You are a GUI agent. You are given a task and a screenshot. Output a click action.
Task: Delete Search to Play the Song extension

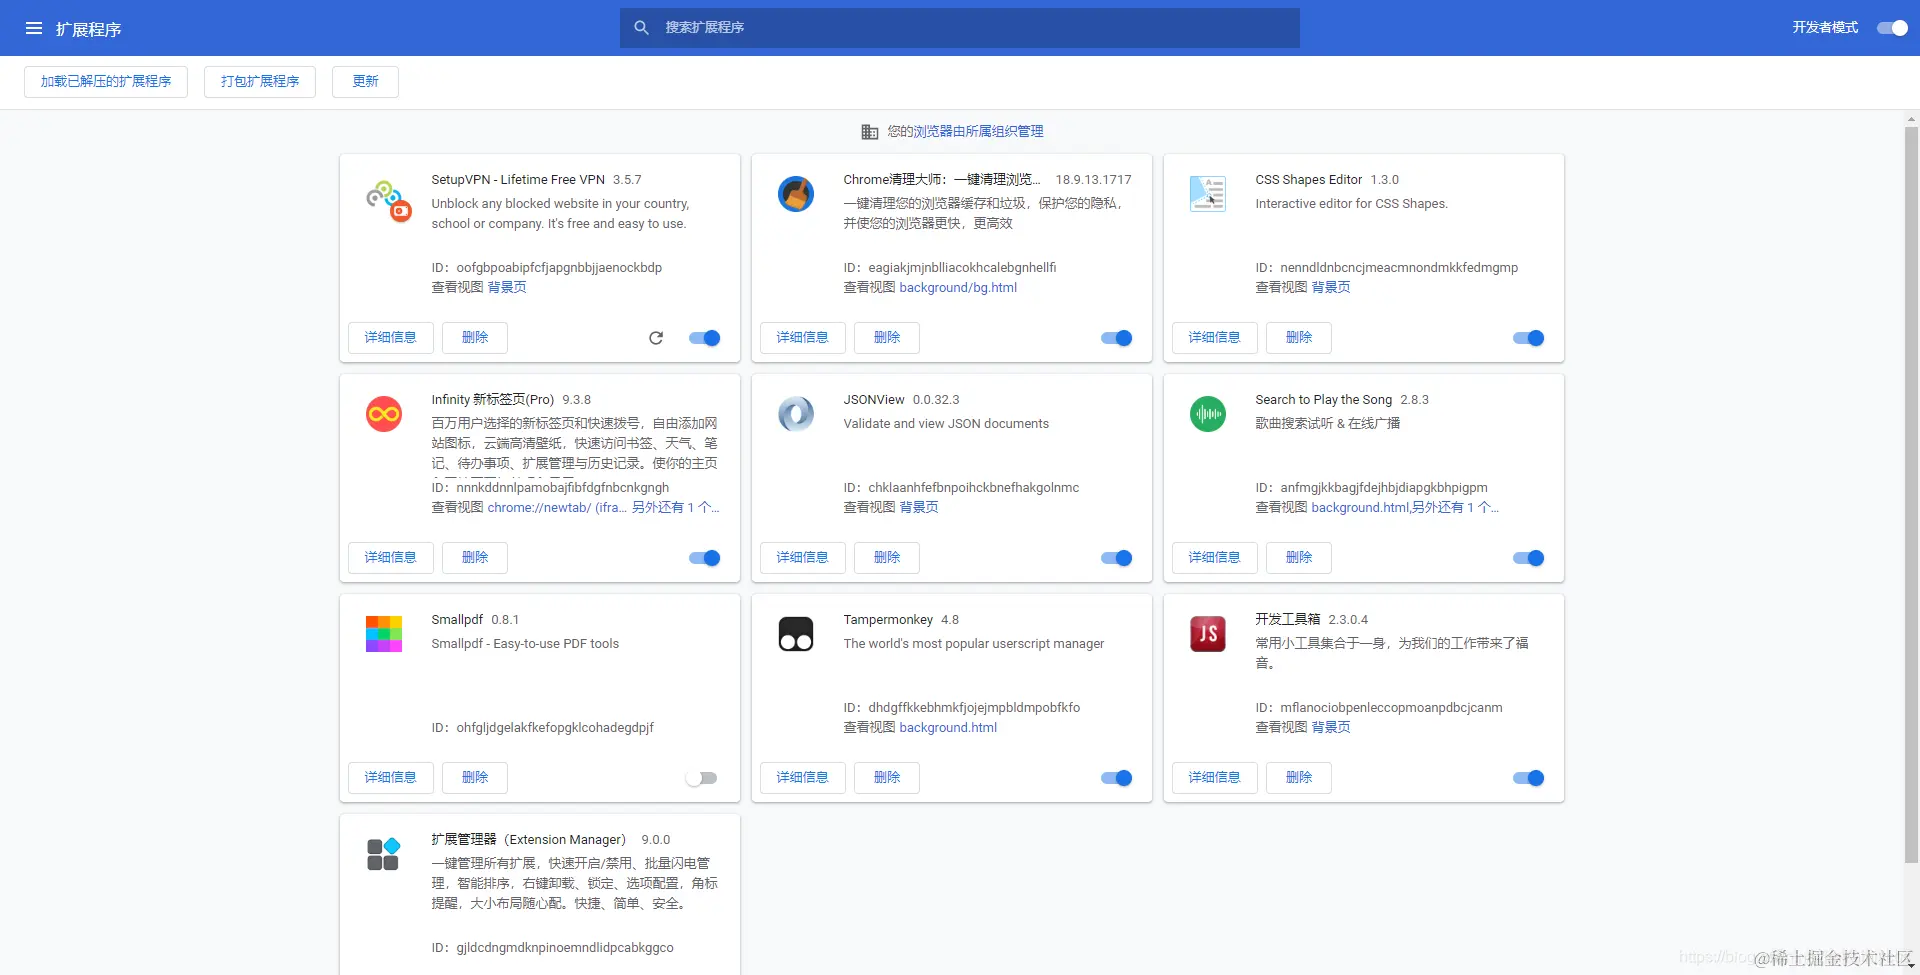tap(1299, 558)
